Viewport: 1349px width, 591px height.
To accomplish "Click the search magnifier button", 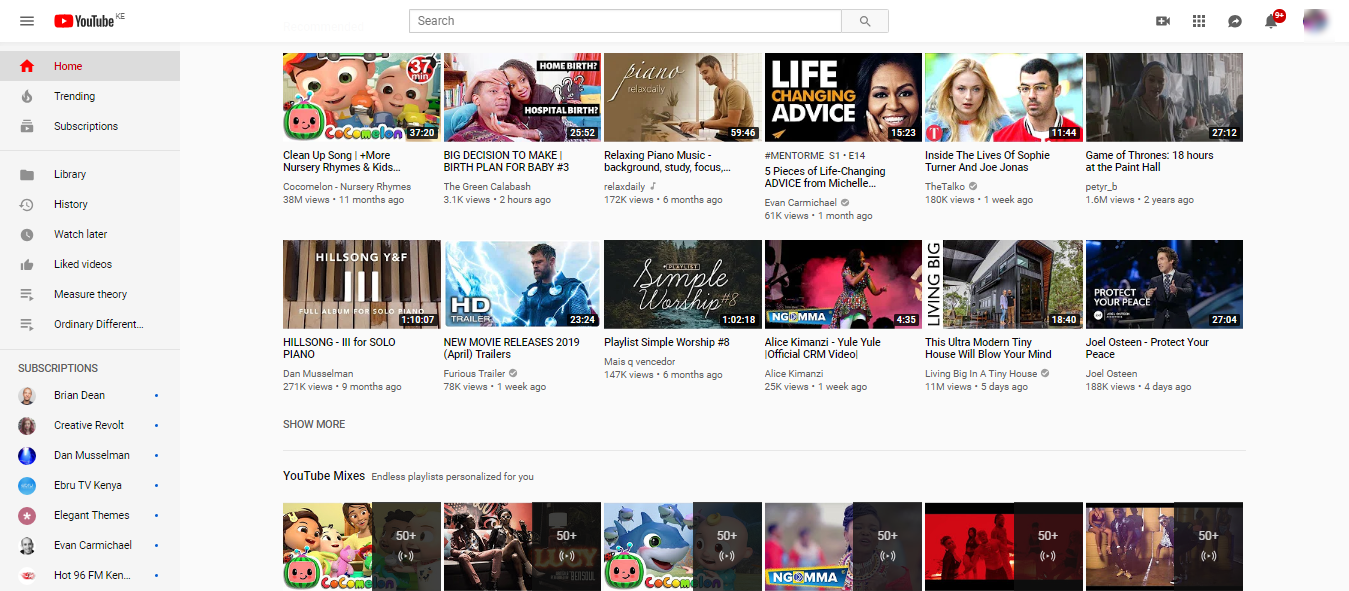I will click(x=865, y=21).
